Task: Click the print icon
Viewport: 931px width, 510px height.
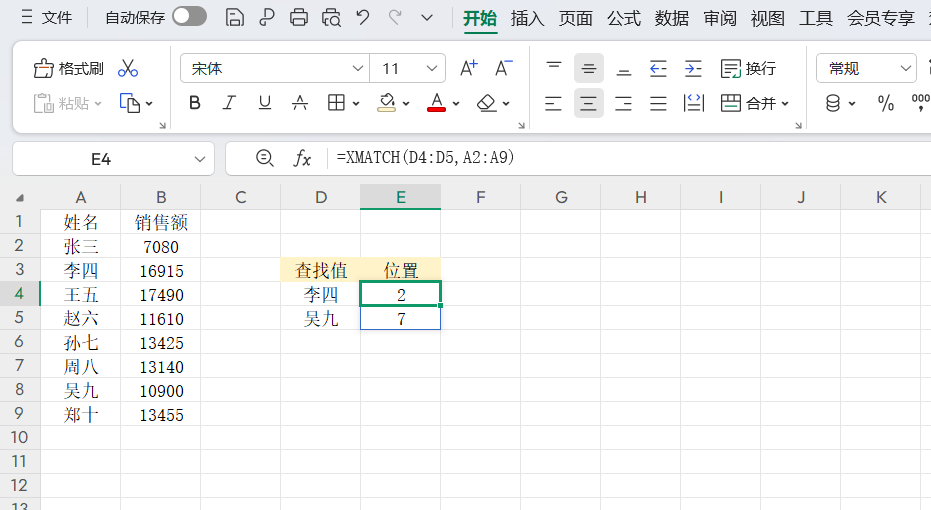Action: 298,17
